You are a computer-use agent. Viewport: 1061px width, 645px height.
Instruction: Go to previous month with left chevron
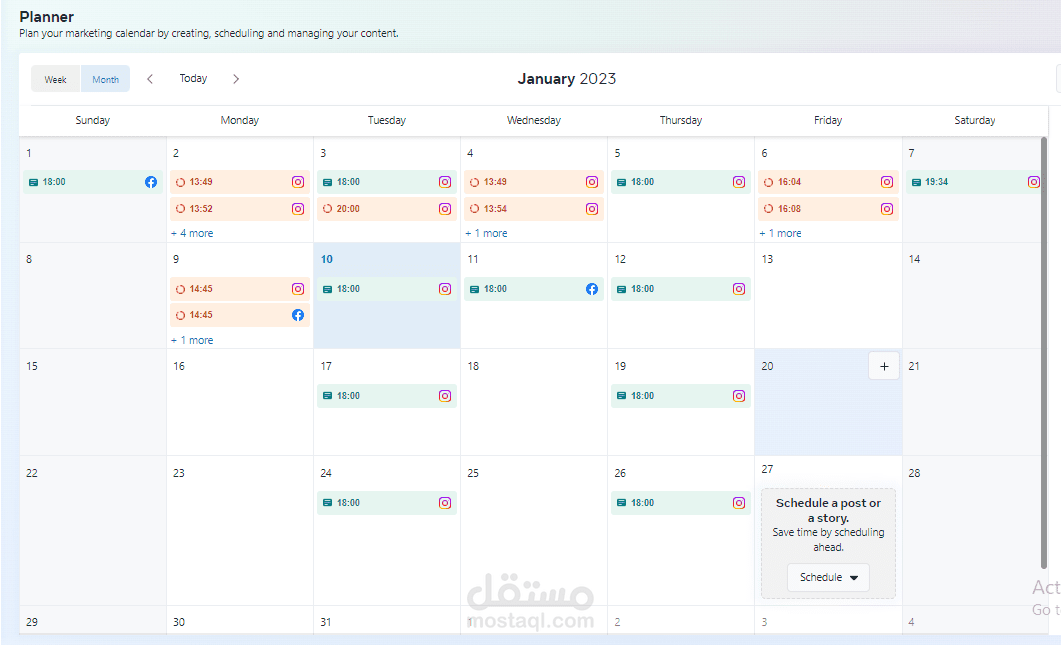[x=150, y=79]
